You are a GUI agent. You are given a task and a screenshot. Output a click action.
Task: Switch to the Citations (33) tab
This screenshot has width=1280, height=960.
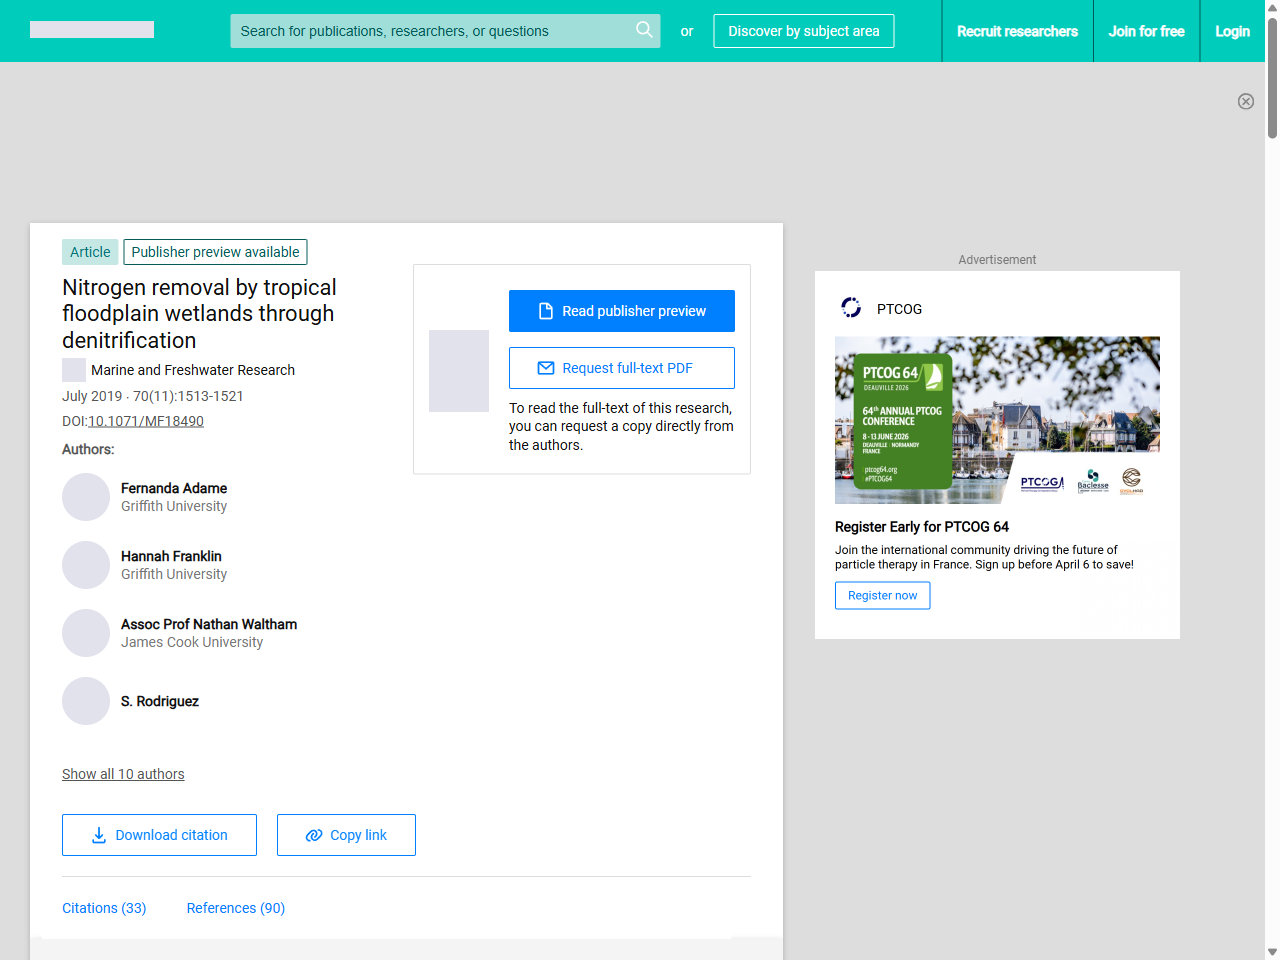104,908
